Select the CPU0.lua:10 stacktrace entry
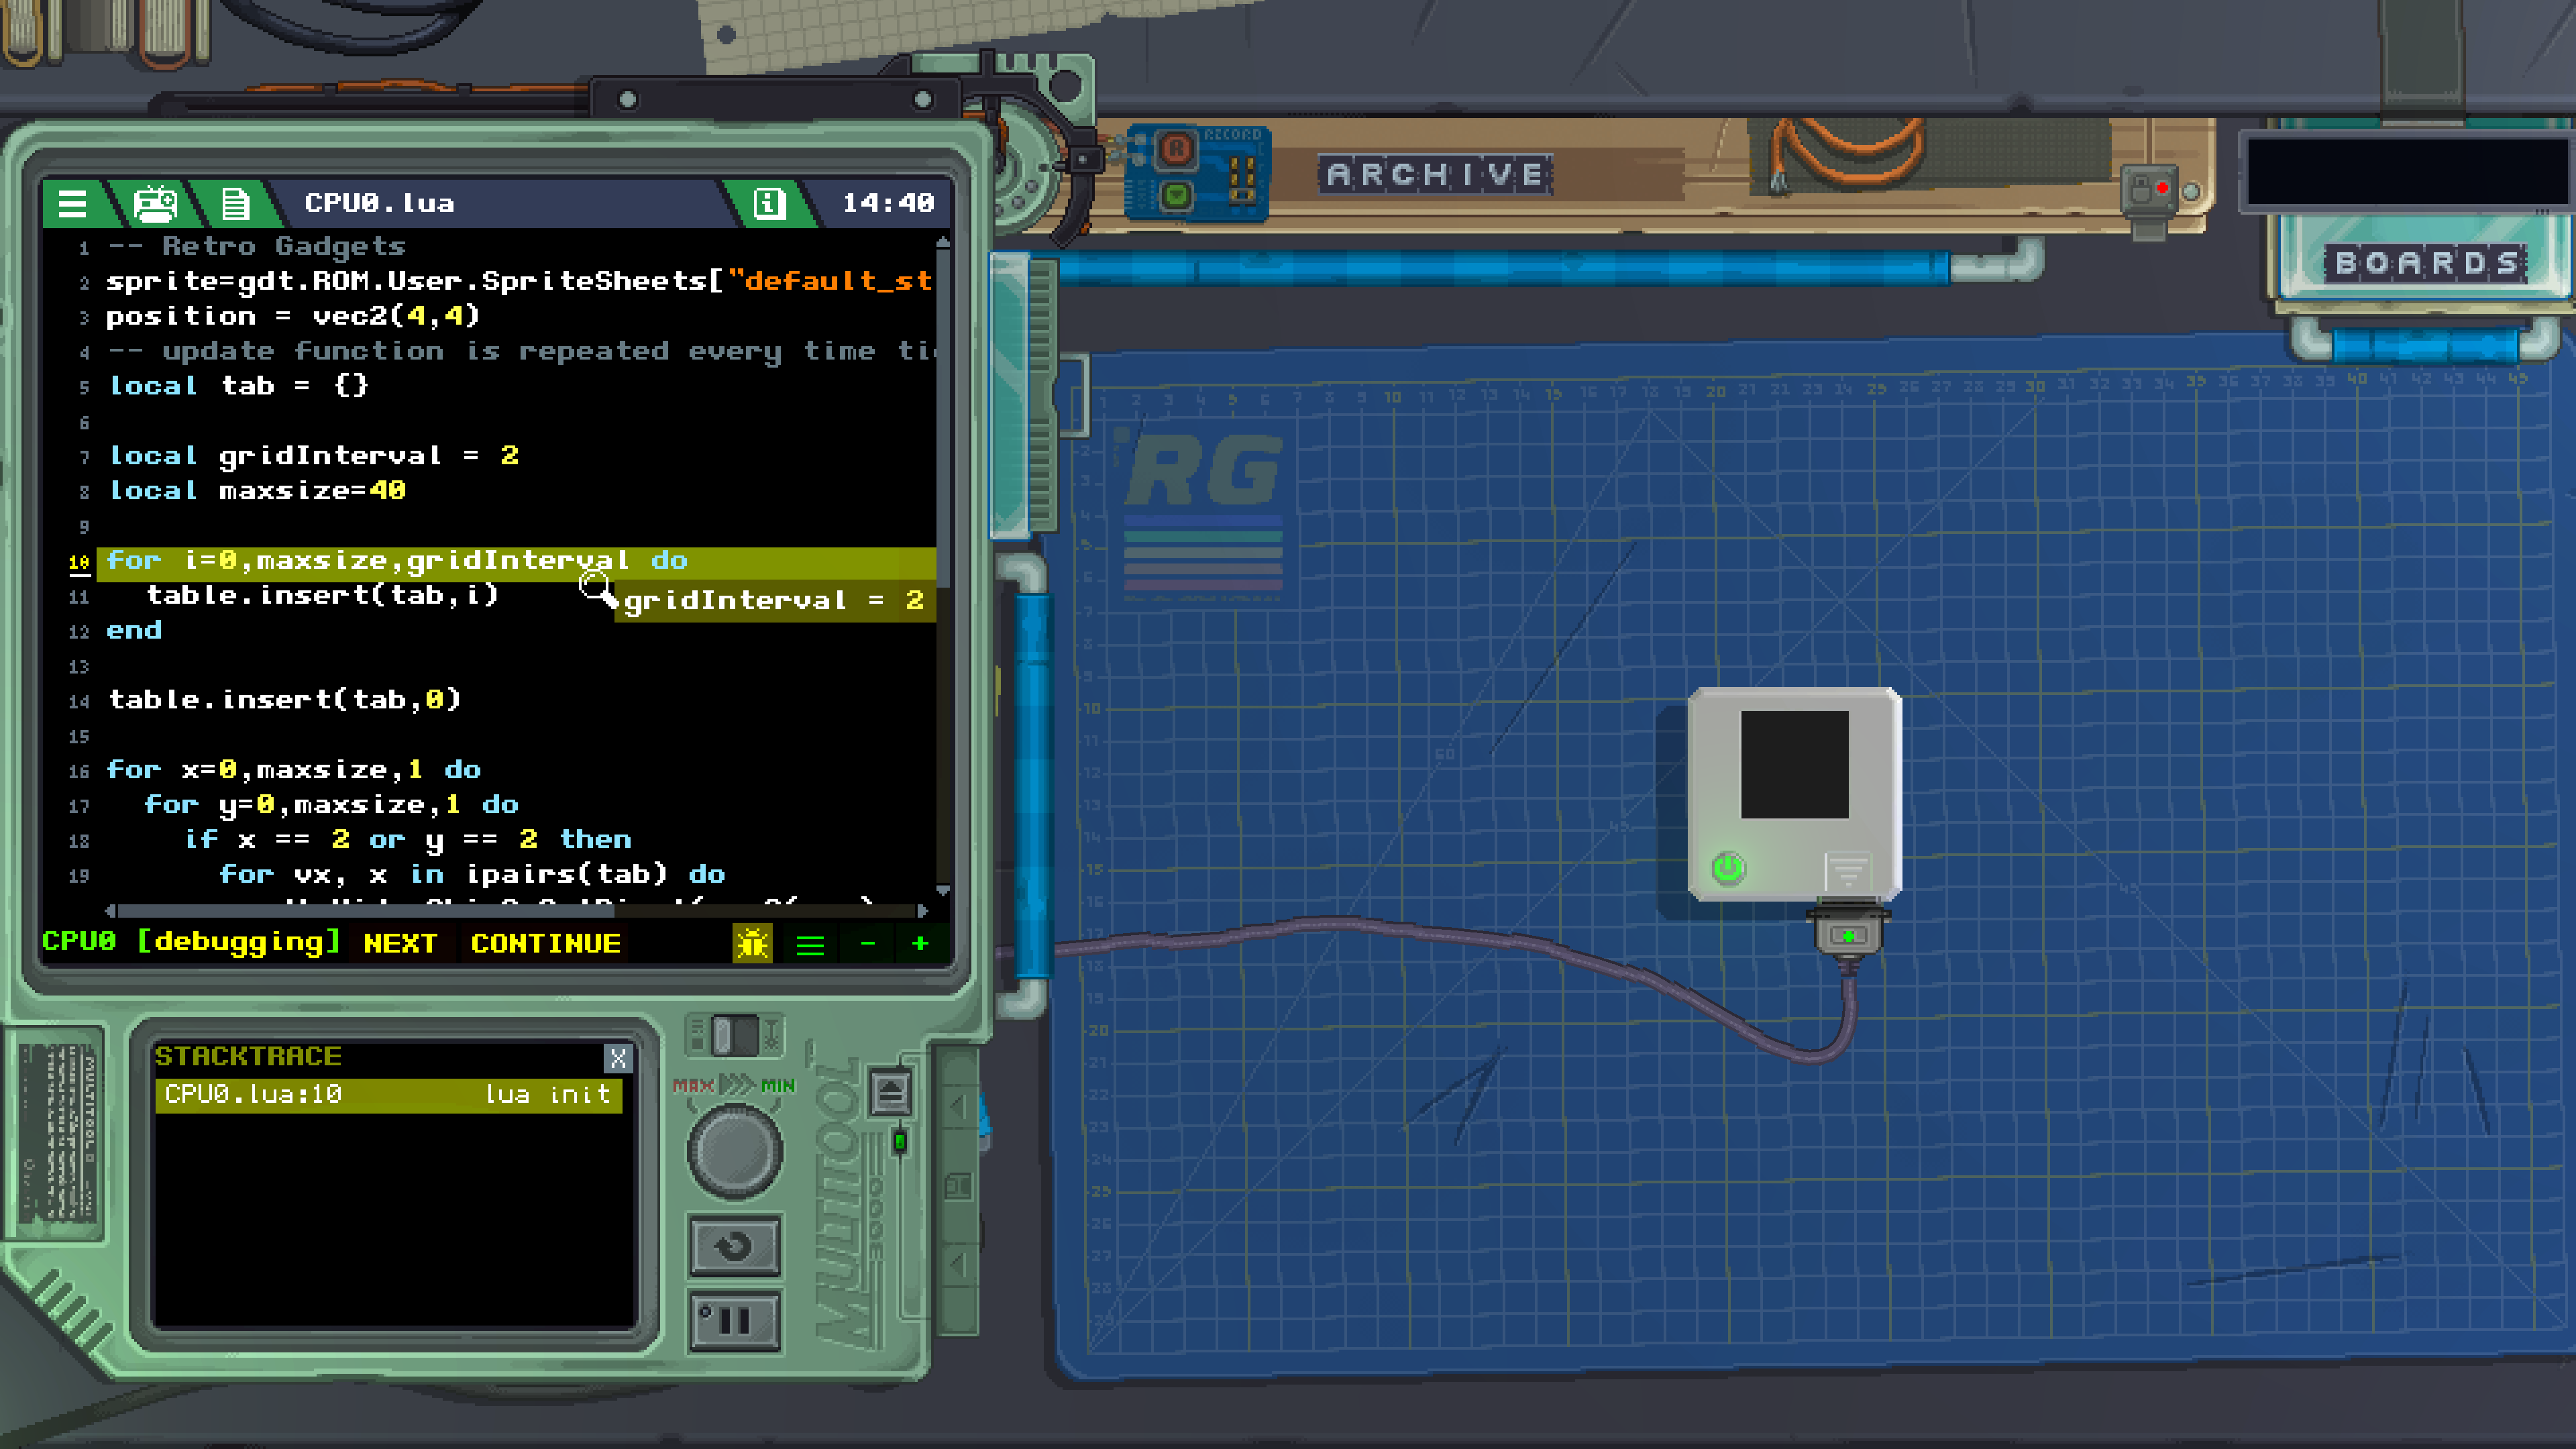The height and width of the screenshot is (1449, 2576). (388, 1094)
